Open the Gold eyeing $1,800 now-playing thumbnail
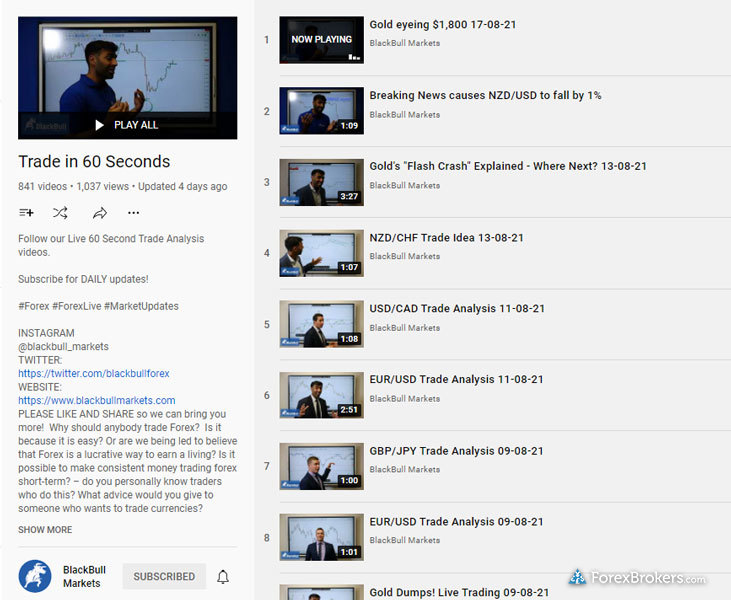 (x=321, y=40)
